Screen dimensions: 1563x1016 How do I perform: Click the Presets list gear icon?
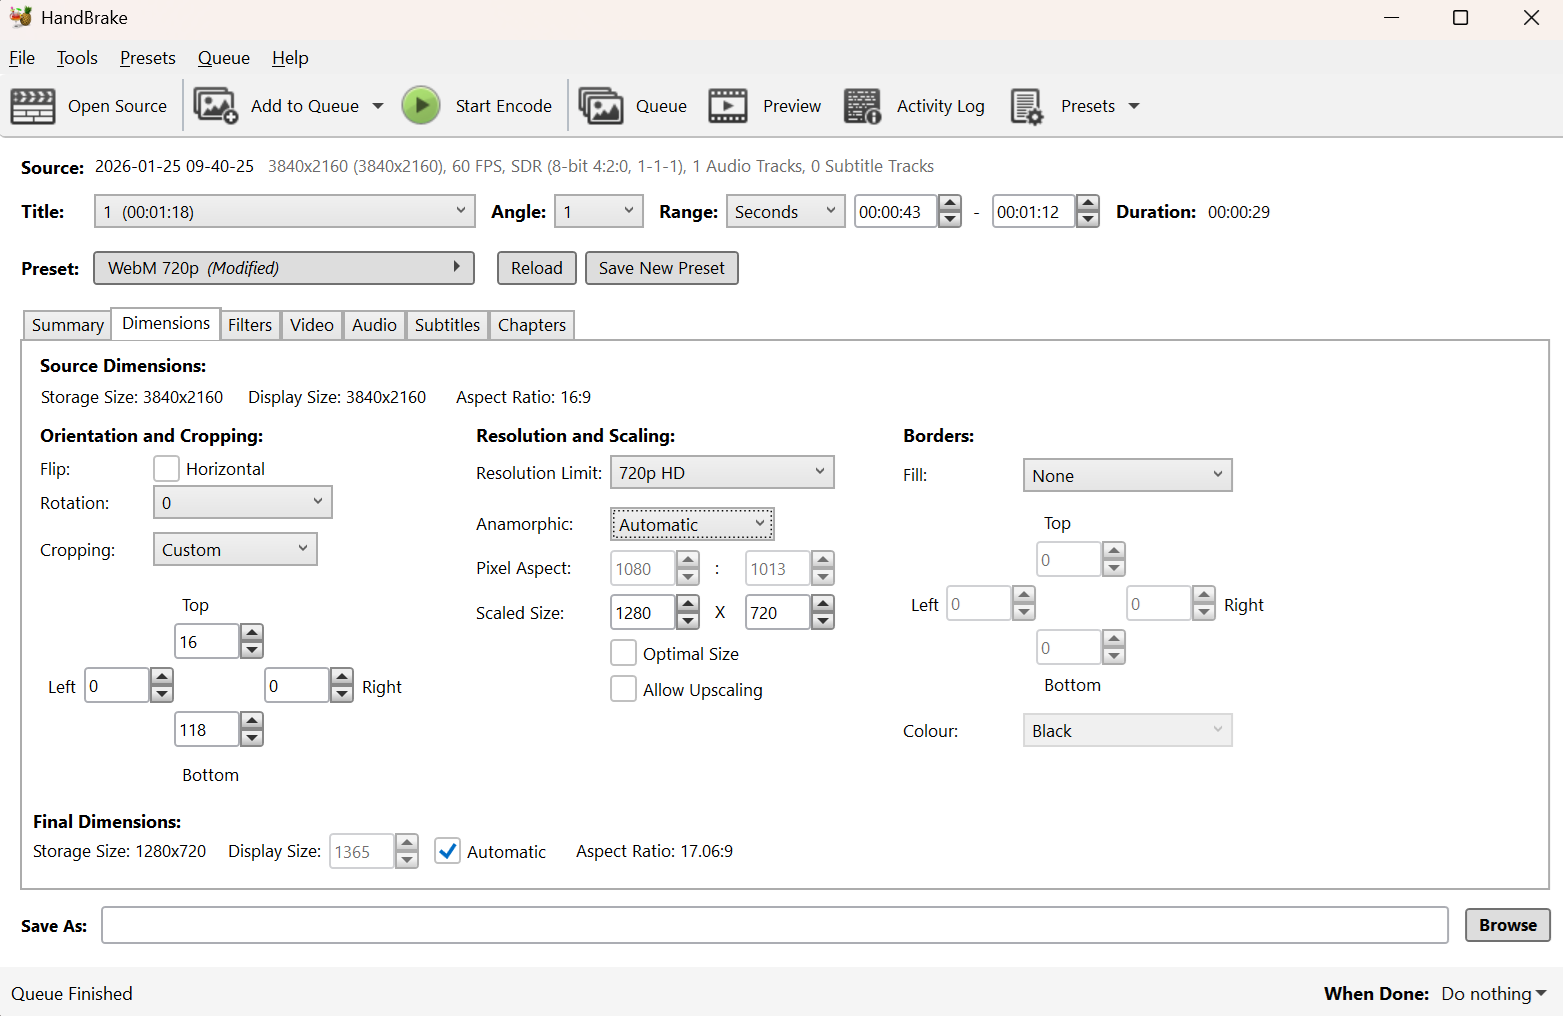tap(1026, 106)
